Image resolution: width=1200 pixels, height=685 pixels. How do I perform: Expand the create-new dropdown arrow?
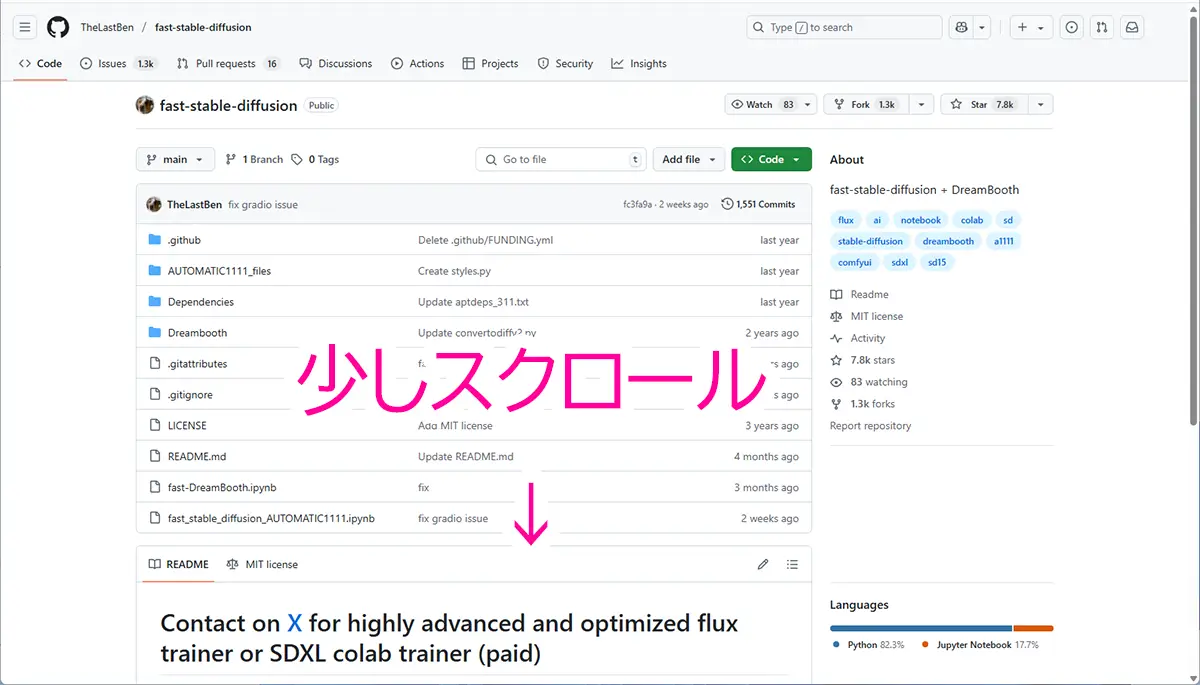pyautogui.click(x=1041, y=27)
